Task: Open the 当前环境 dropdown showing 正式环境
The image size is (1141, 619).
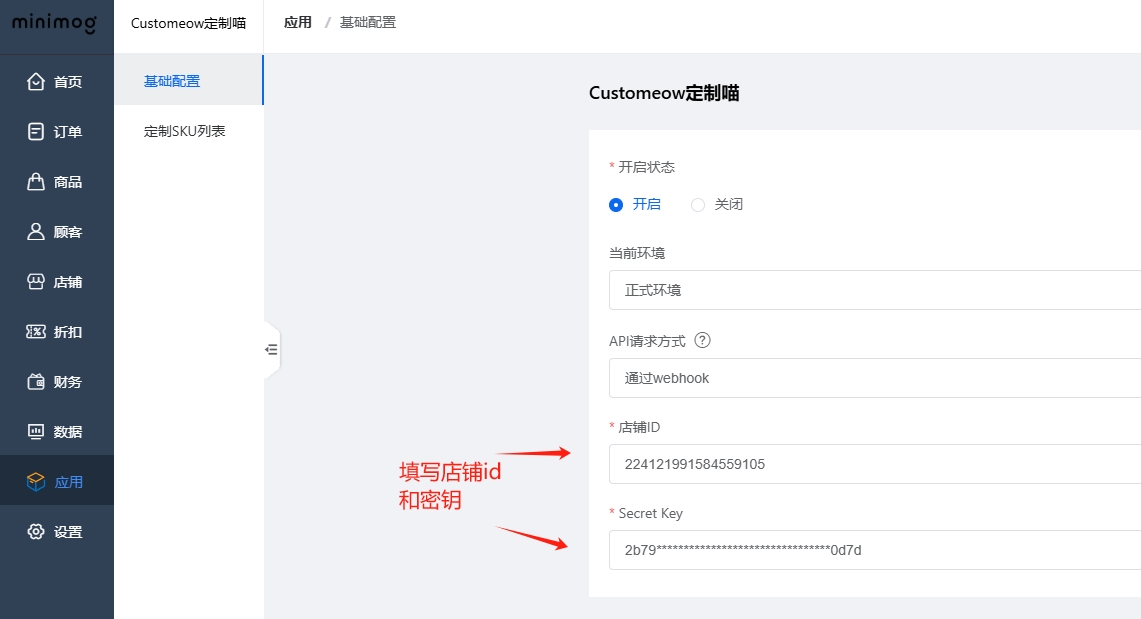Action: [875, 290]
